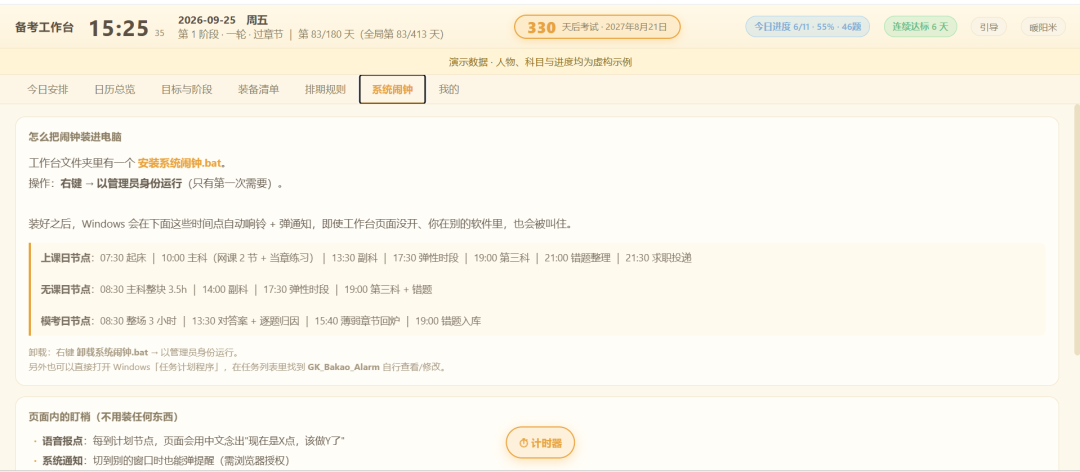This screenshot has height=472, width=1080.
Task: Click the 备考工作台 title
Action: tap(44, 28)
